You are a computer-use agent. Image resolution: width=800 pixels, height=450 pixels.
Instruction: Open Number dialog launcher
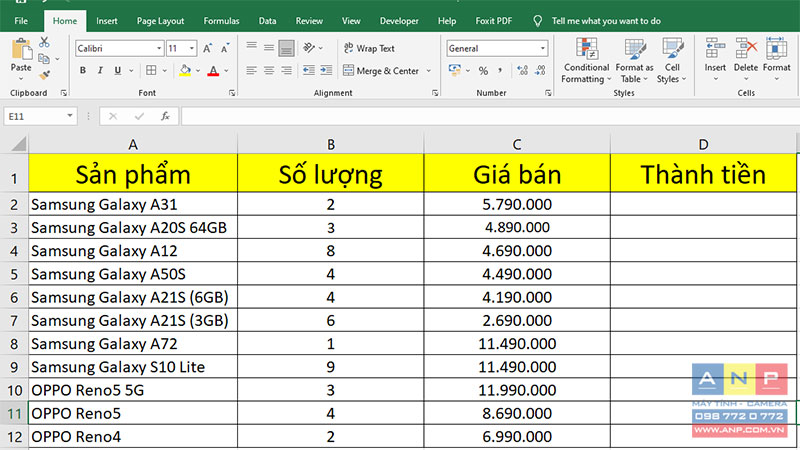pos(548,93)
